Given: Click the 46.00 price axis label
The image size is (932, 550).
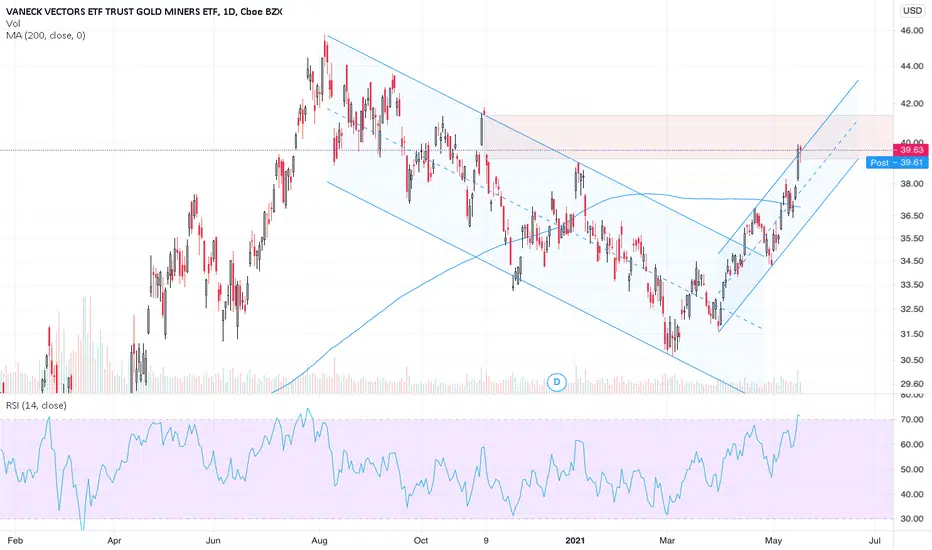Looking at the screenshot, I should pos(912,30).
